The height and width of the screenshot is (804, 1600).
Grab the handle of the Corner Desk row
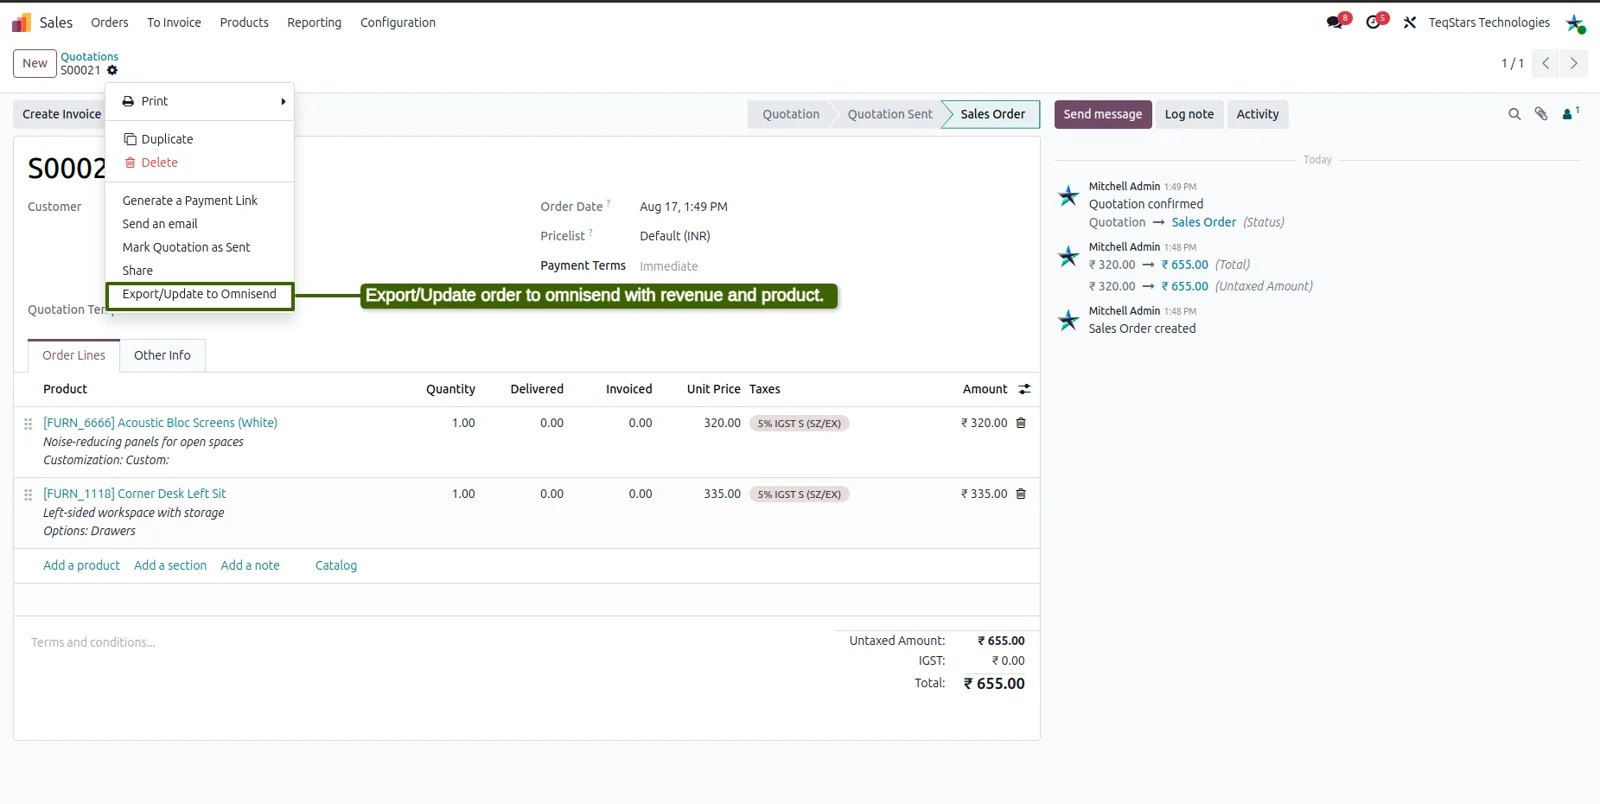pos(28,495)
